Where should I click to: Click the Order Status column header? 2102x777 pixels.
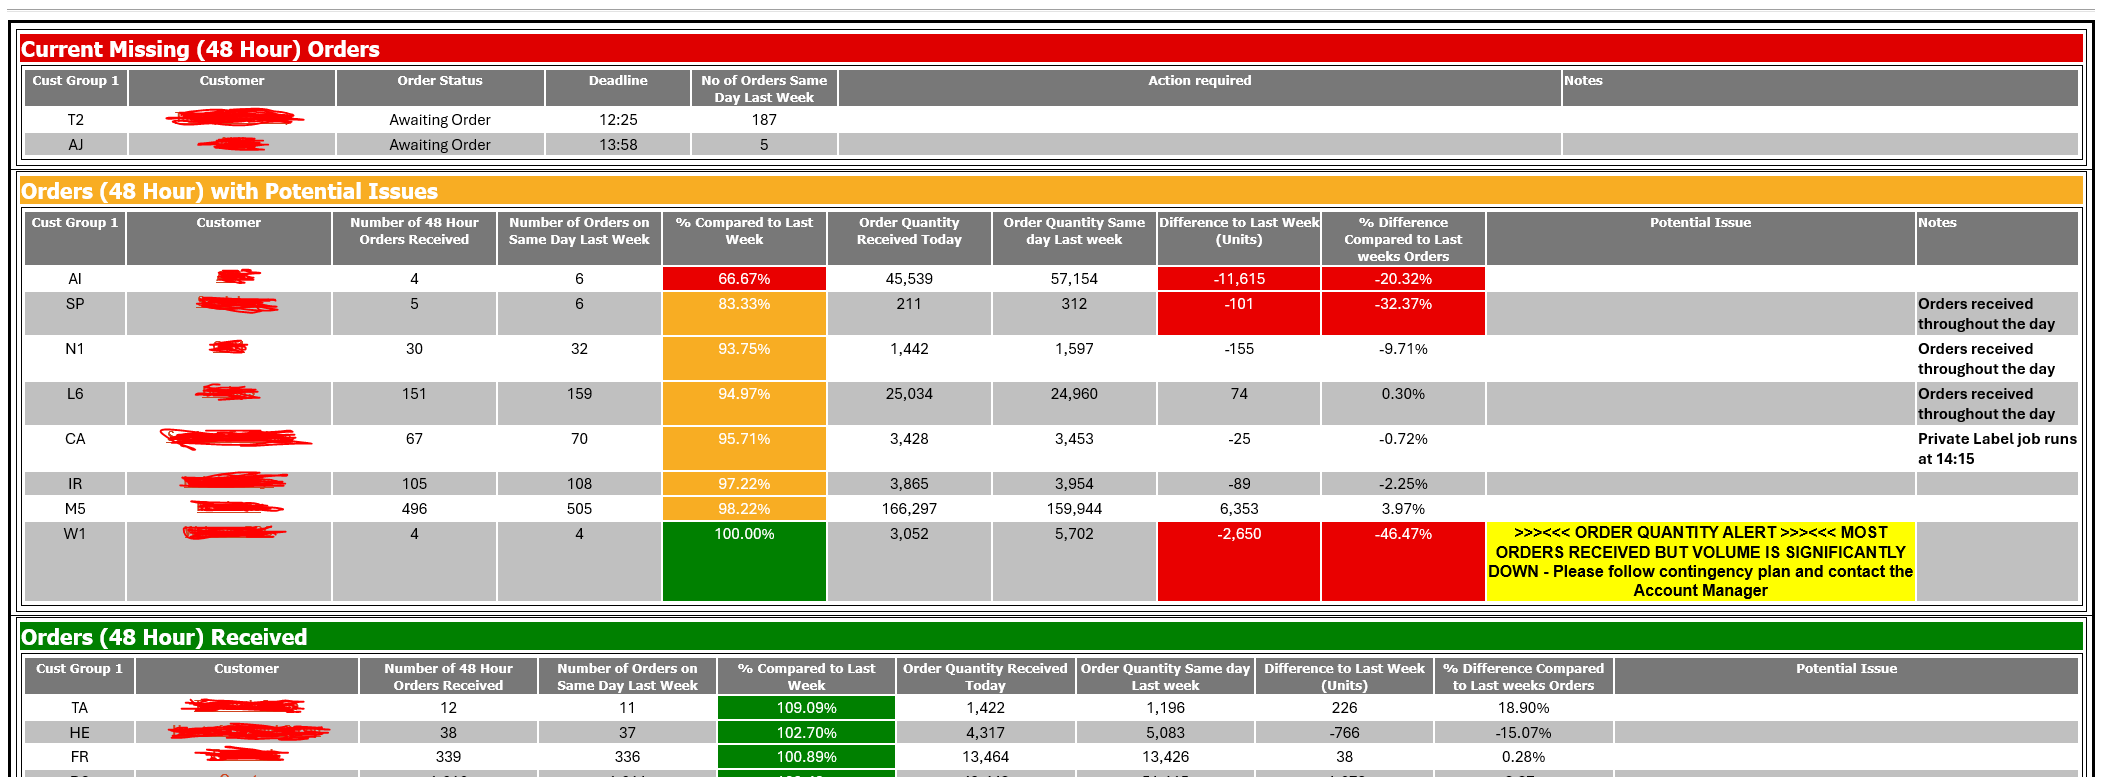(x=440, y=88)
